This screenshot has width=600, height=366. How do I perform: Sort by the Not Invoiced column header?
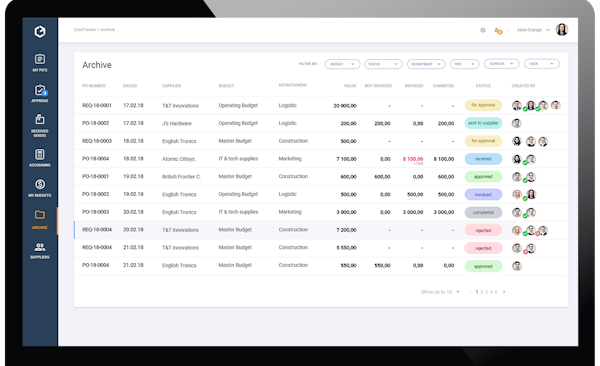tap(378, 86)
